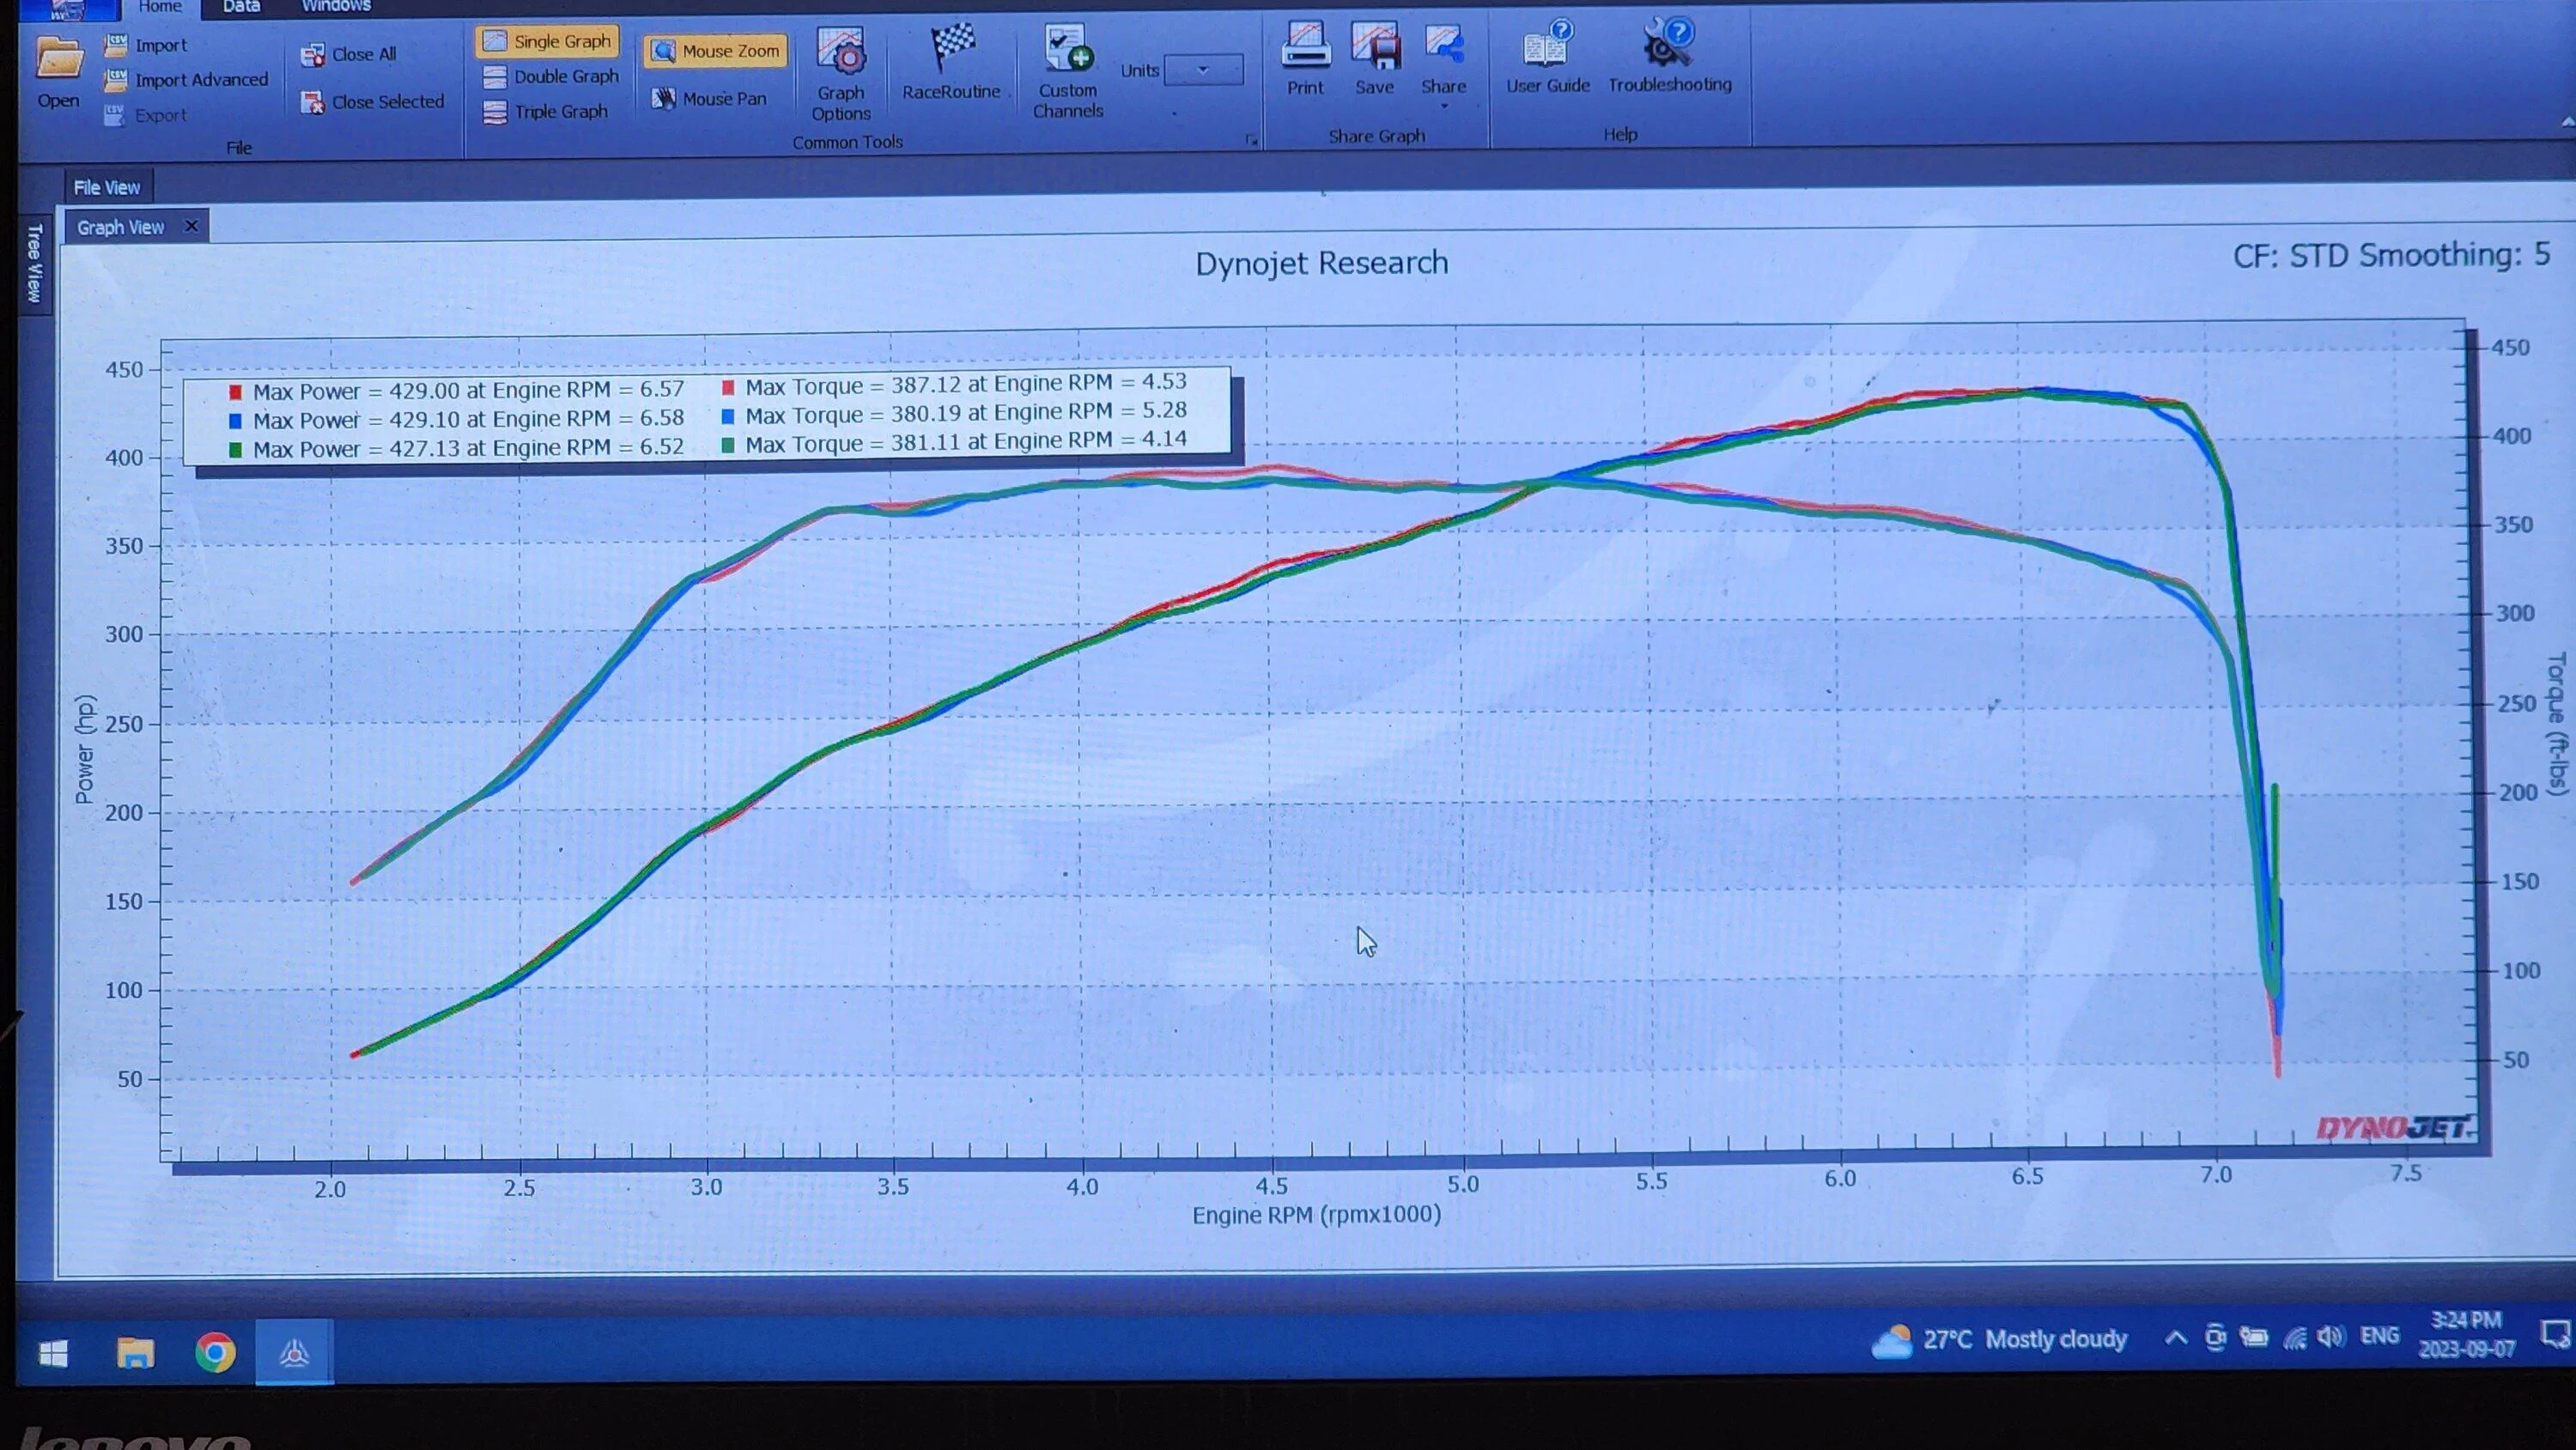Enable Mouse Pan mode
Viewport: 2576px width, 1450px height.
pos(711,97)
